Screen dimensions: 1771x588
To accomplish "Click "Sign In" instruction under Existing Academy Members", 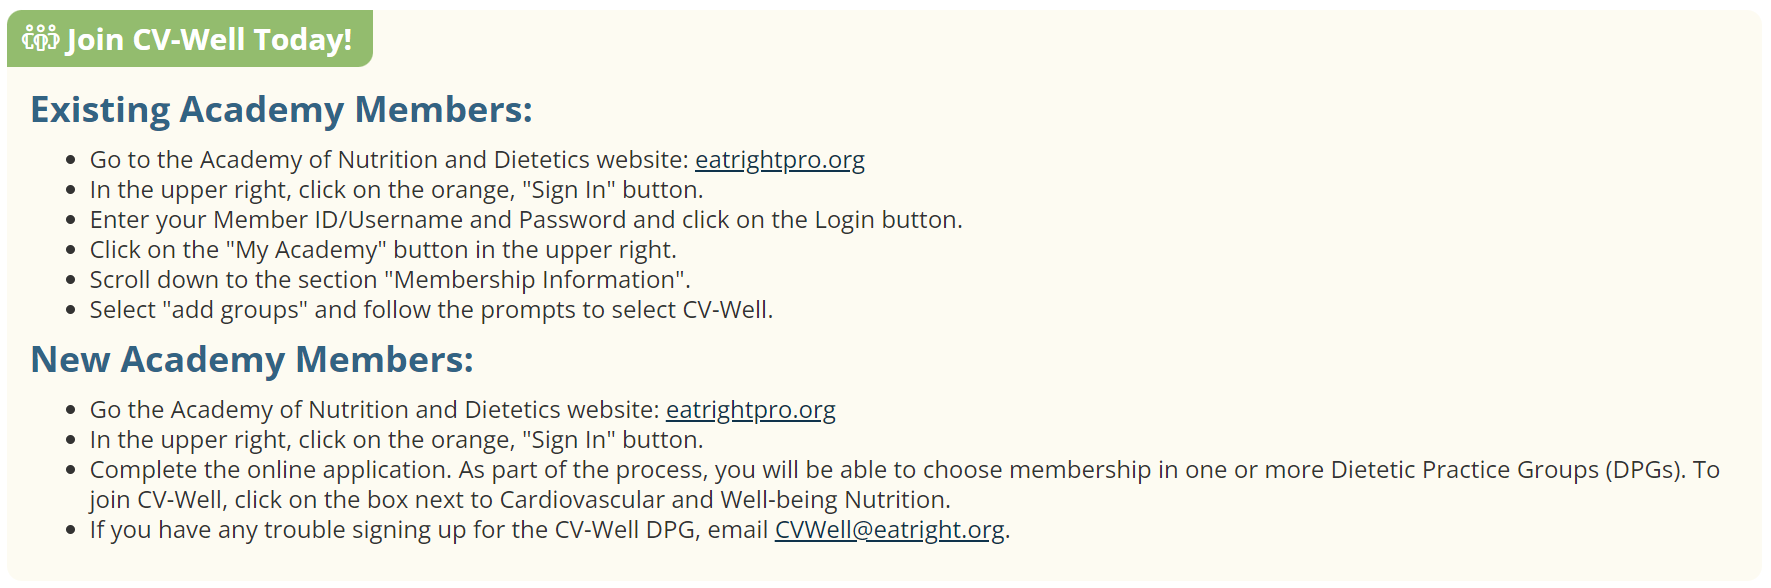I will 396,190.
